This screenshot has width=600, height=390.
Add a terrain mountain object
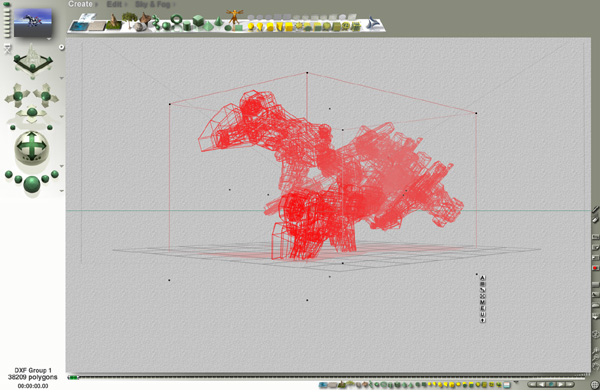(x=114, y=22)
